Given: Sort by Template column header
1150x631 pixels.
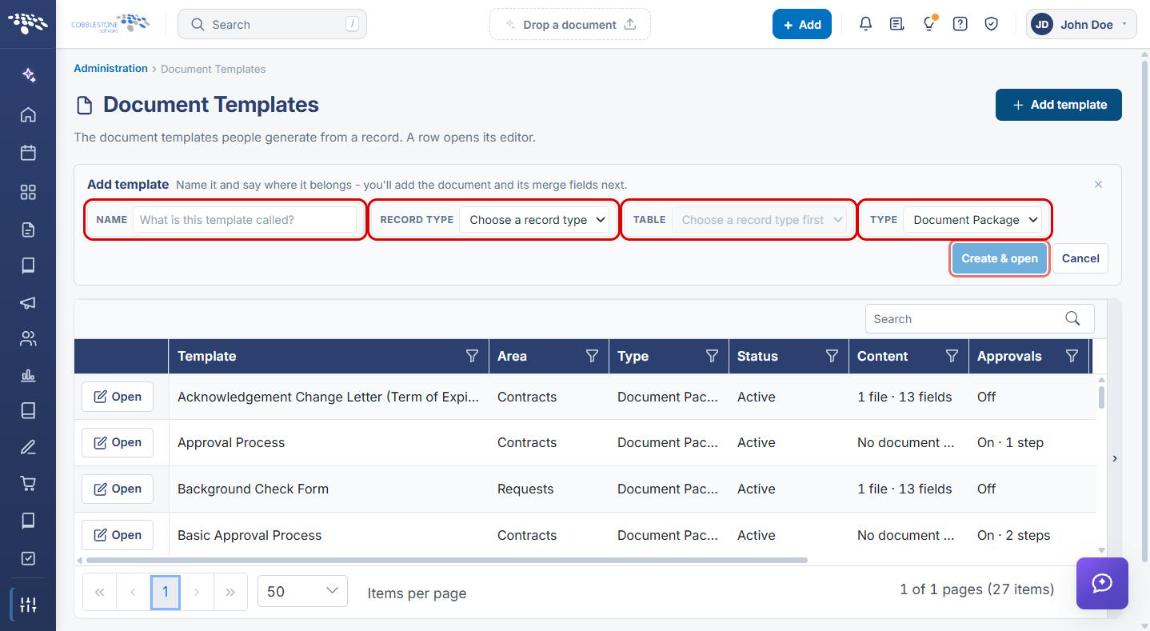Looking at the screenshot, I should (x=207, y=356).
